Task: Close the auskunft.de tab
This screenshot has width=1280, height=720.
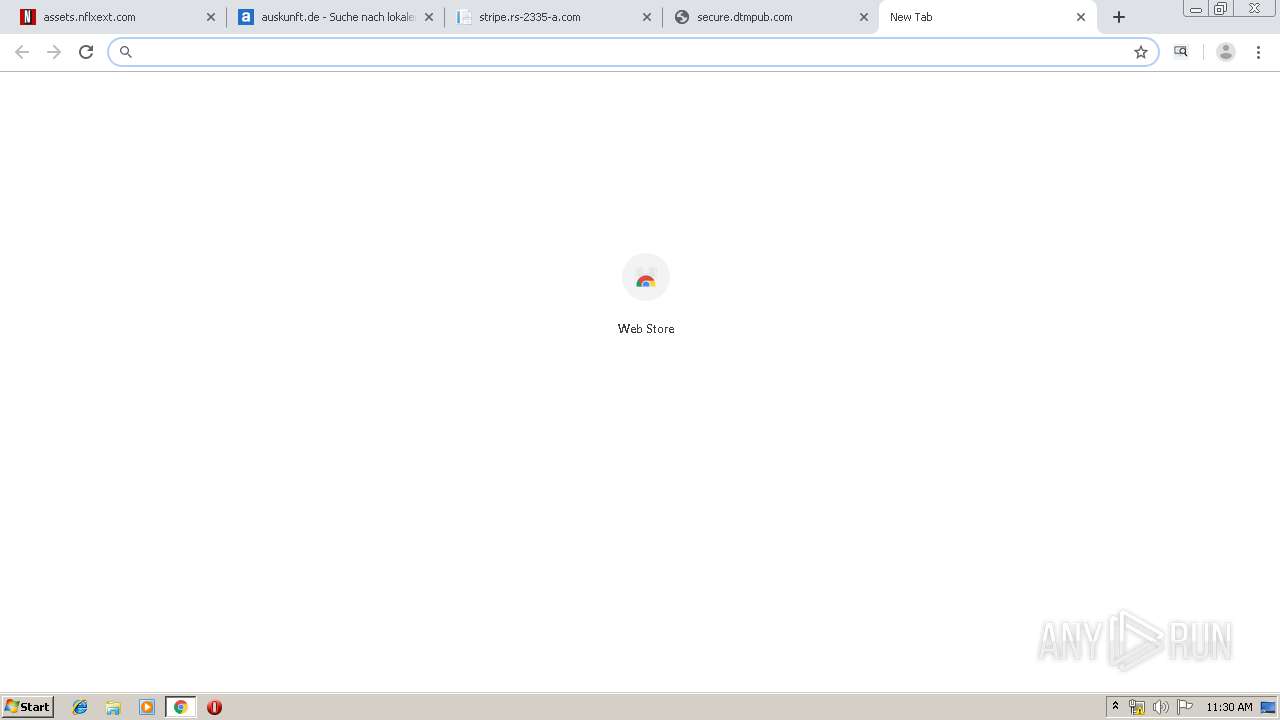Action: pos(428,17)
